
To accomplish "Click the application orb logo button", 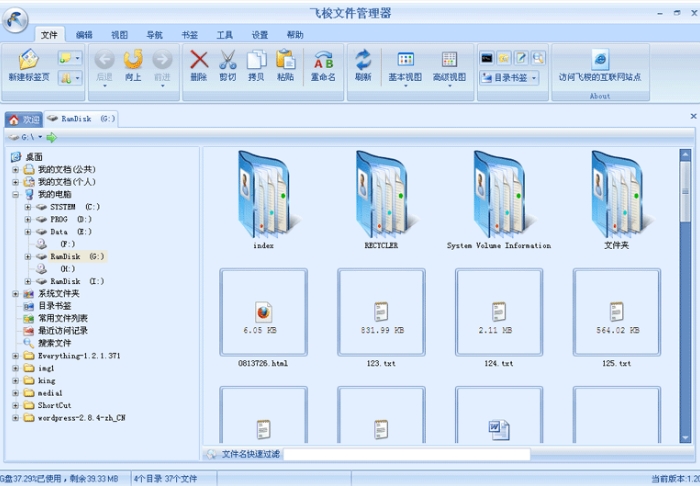I will (x=15, y=19).
